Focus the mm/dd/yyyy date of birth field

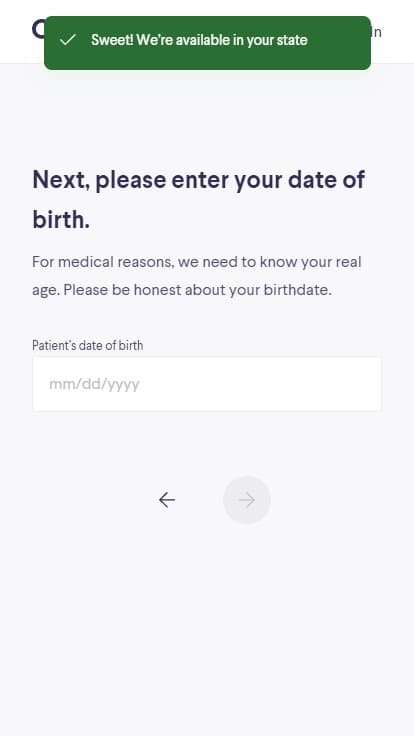[x=207, y=384]
